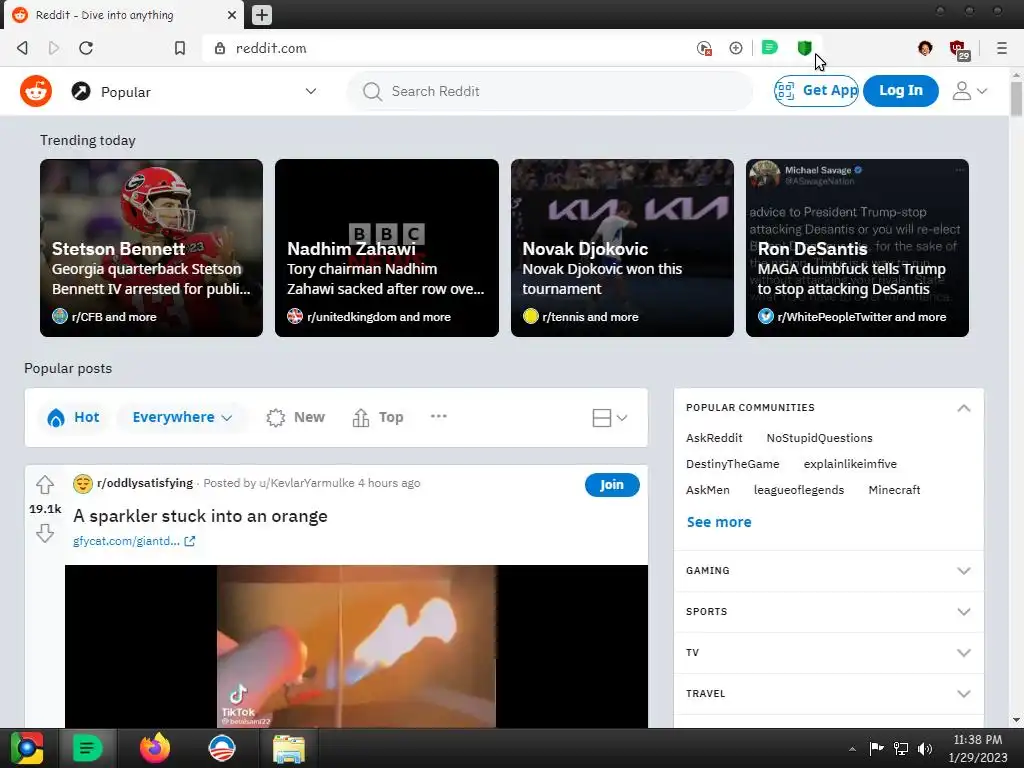This screenshot has width=1024, height=768.
Task: Reload the page with refresh icon
Action: (86, 48)
